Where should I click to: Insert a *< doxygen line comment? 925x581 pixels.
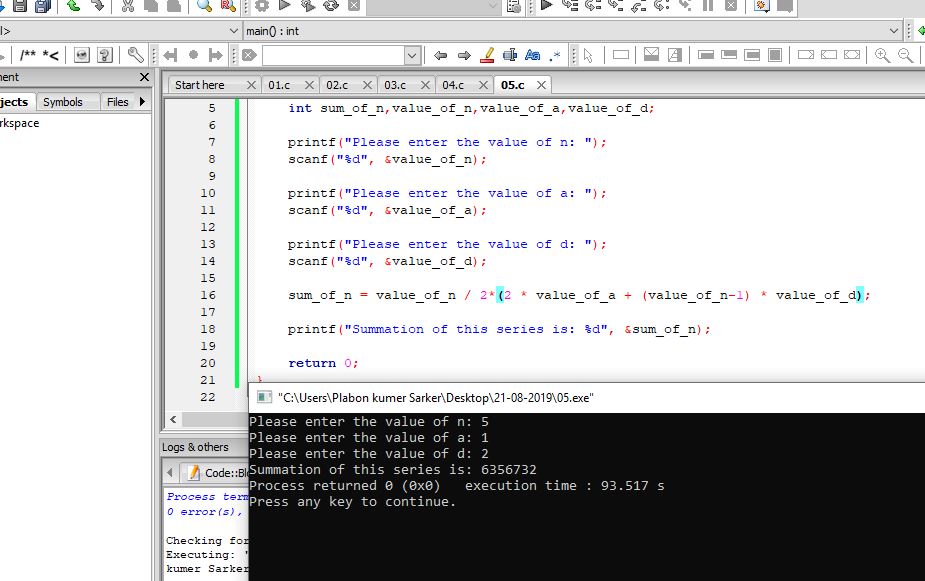[51, 55]
